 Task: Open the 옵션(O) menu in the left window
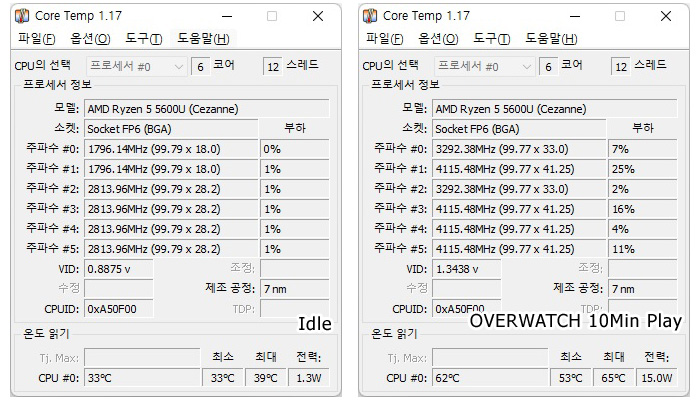[89, 39]
